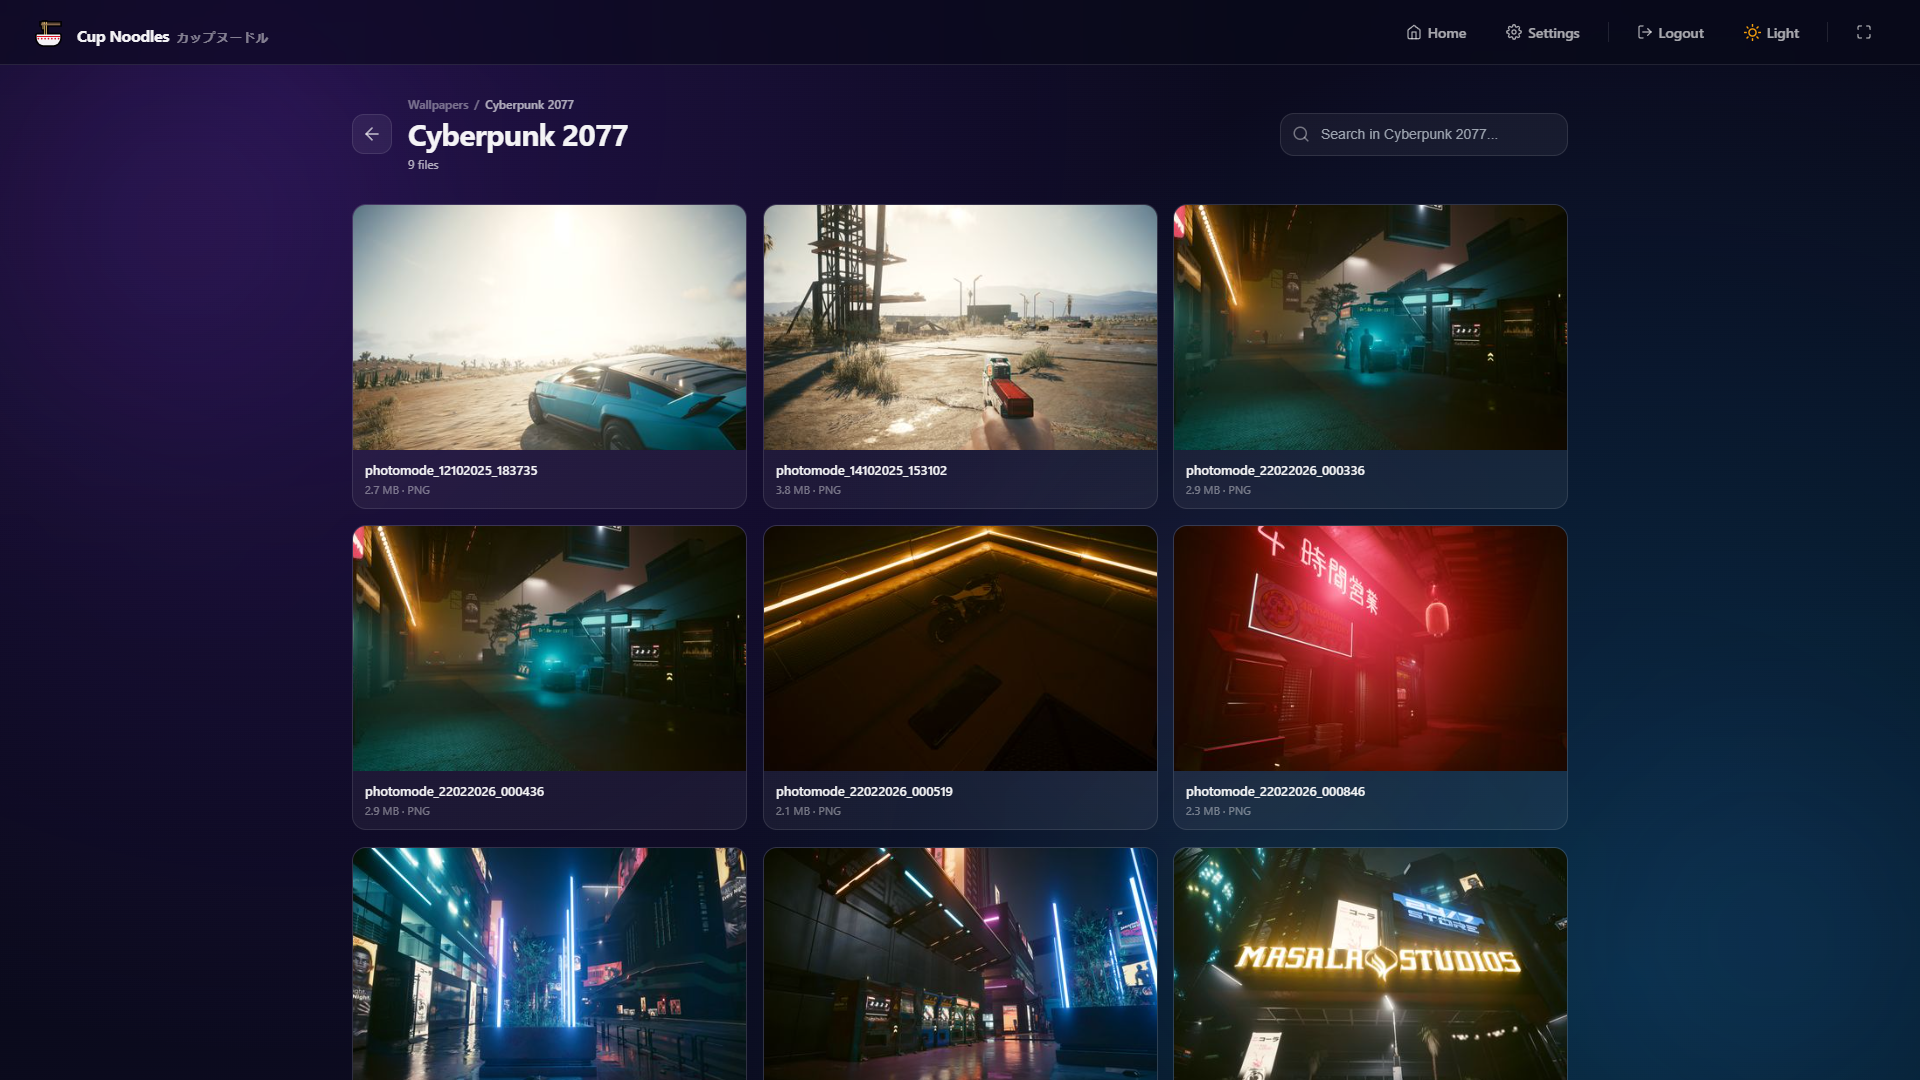Click file name photomode_12102025_183735
Viewport: 1920px width, 1080px height.
tap(451, 470)
